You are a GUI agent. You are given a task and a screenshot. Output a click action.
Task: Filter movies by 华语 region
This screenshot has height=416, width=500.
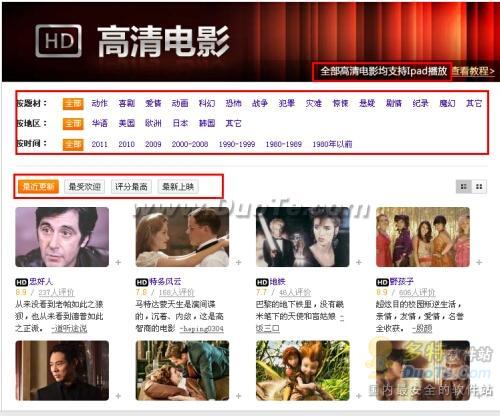point(100,123)
